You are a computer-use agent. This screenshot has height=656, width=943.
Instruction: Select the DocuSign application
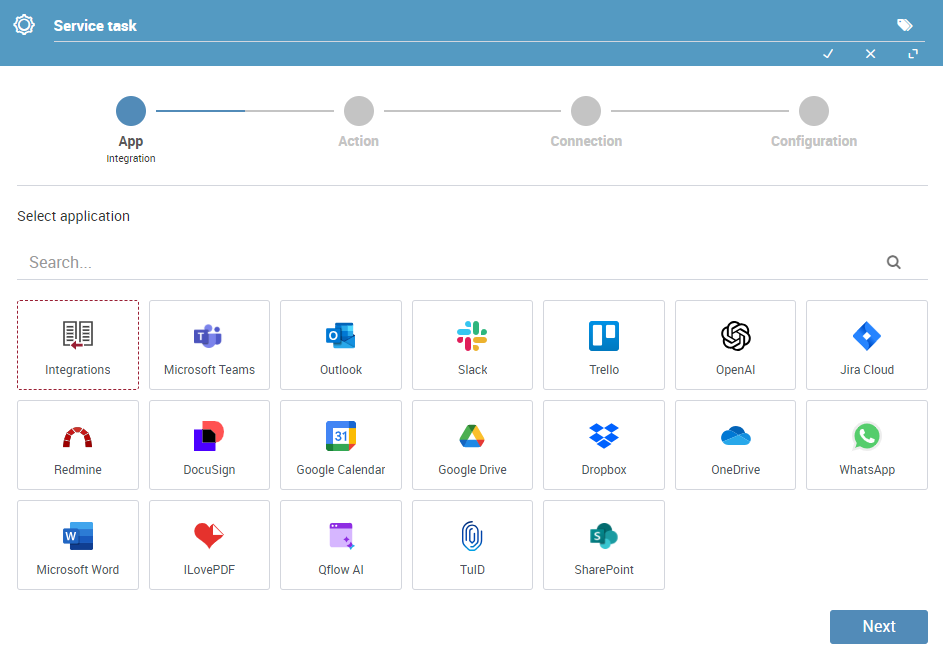coord(209,445)
